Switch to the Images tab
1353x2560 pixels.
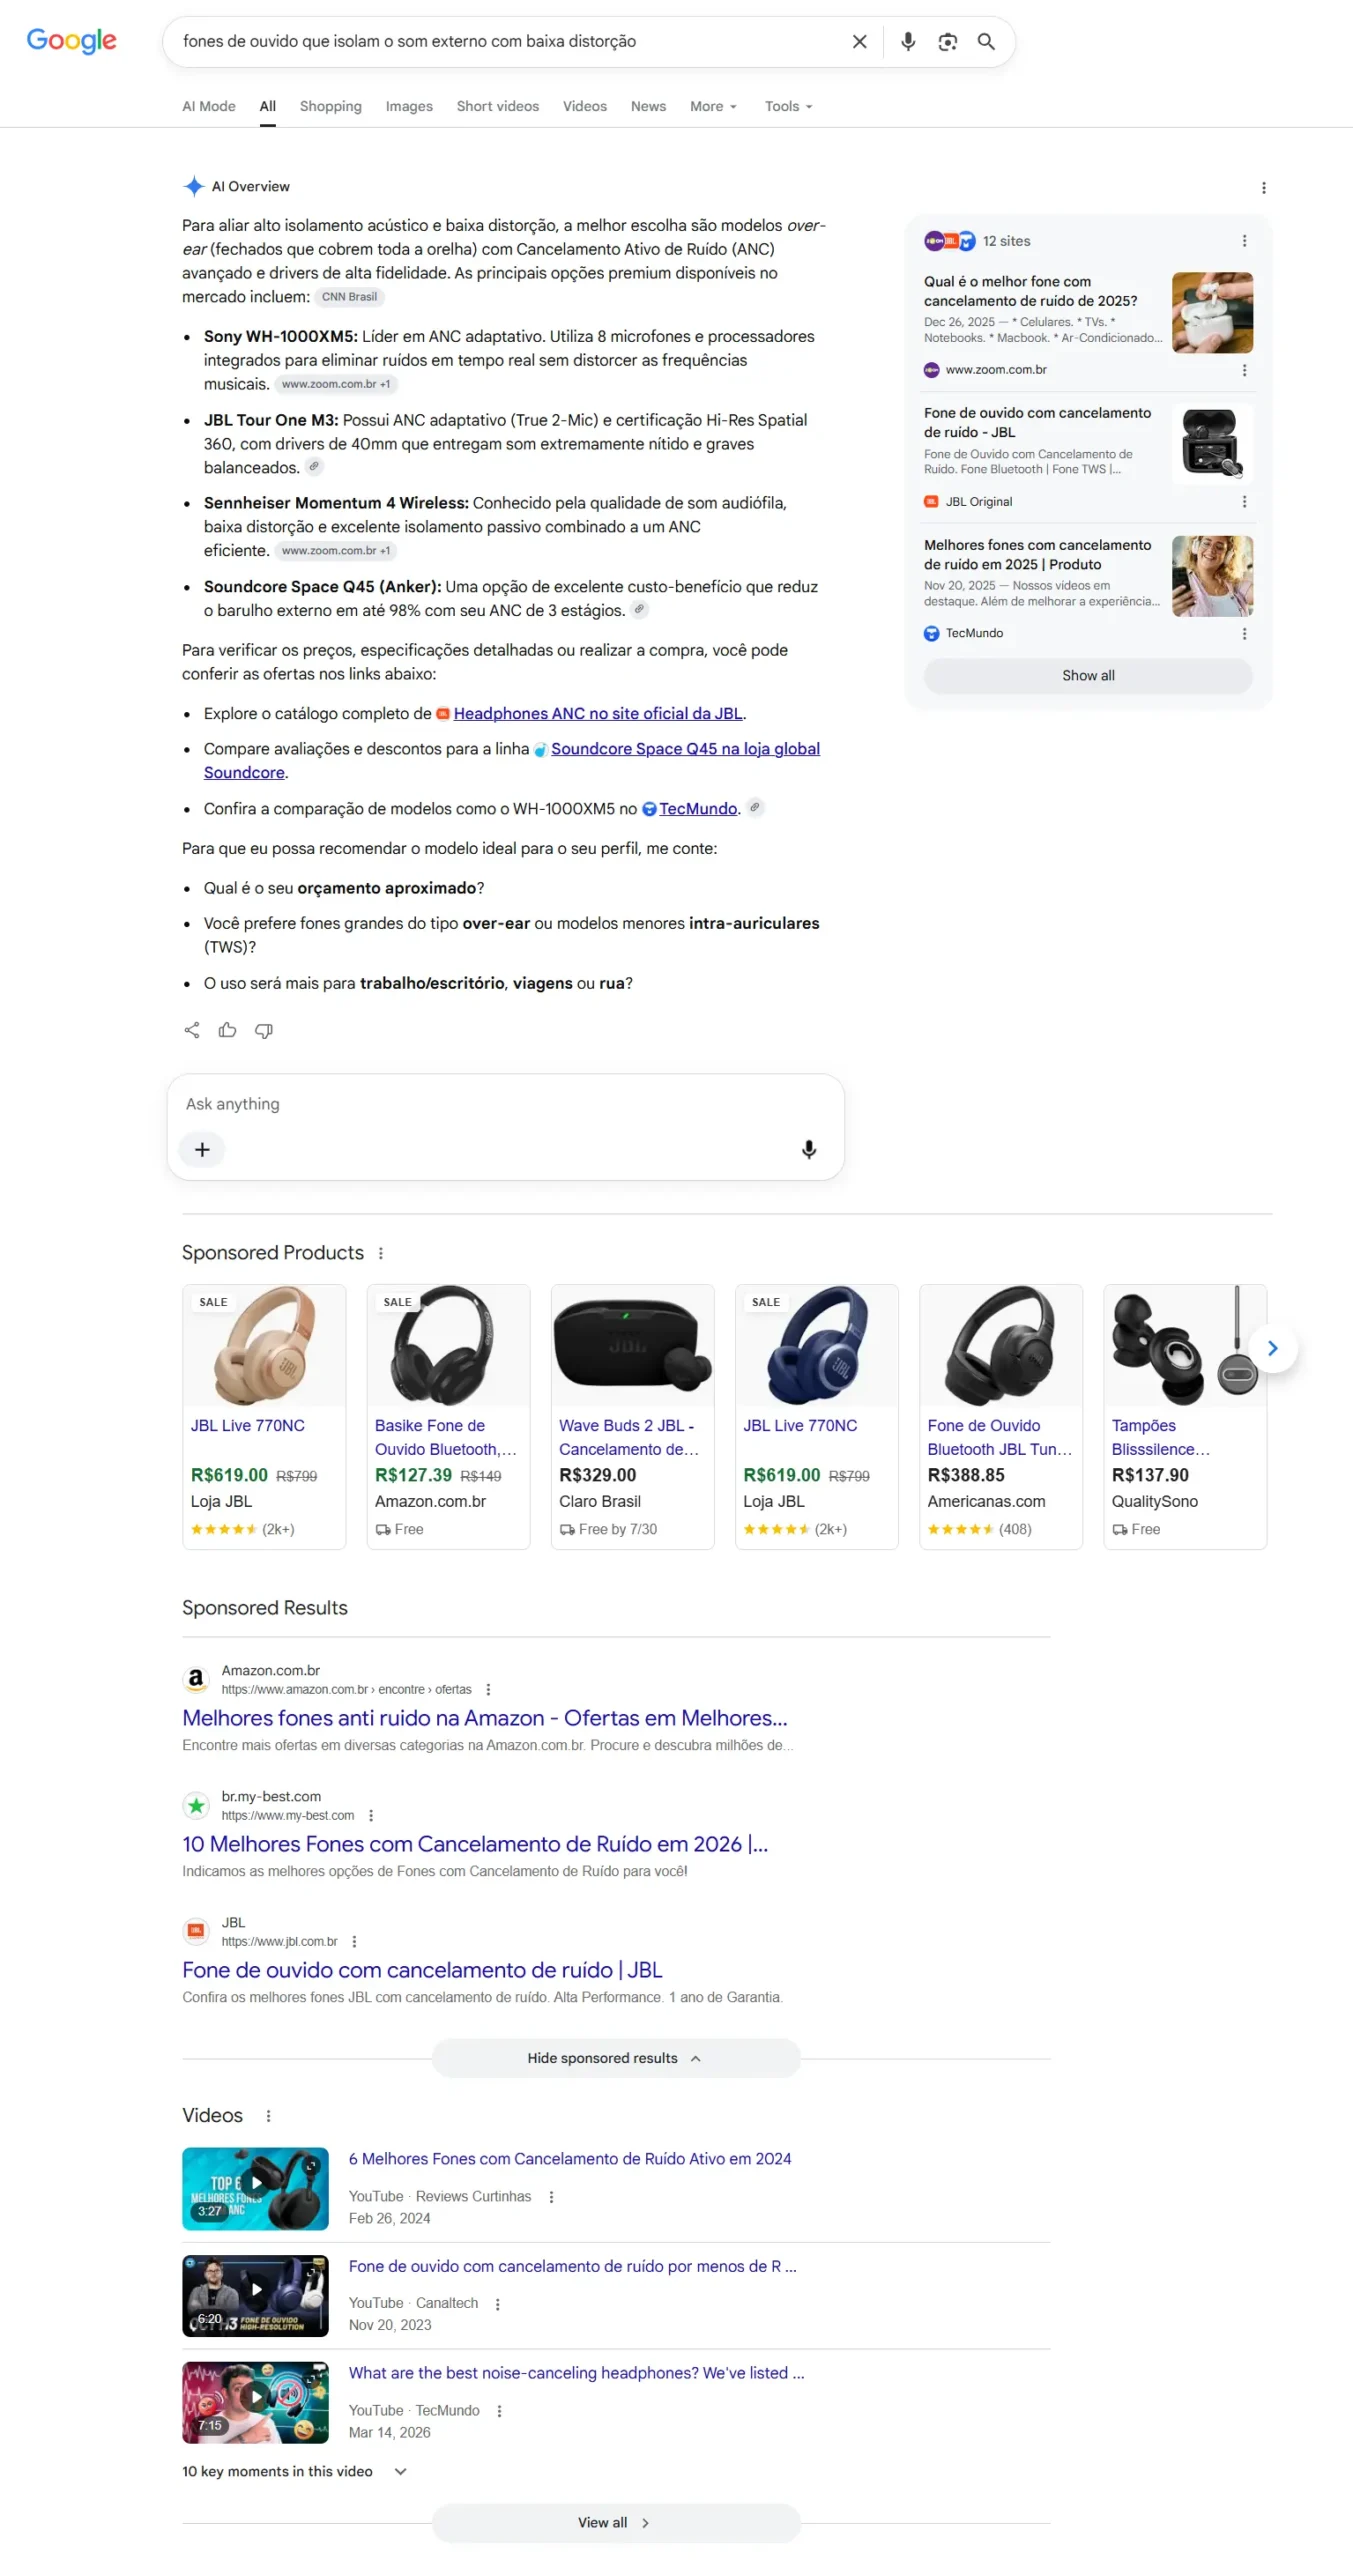409,107
